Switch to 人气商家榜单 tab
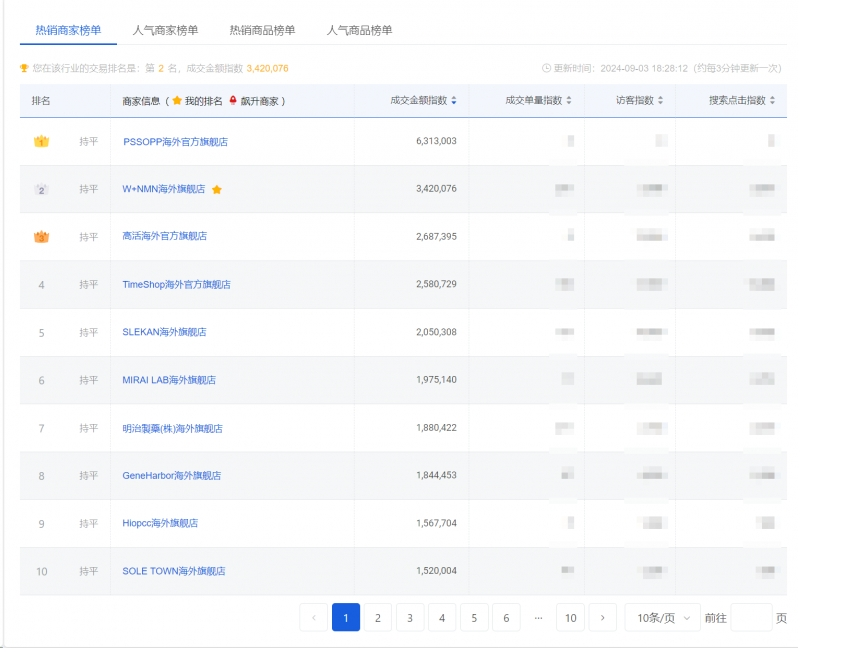The image size is (859, 652). pyautogui.click(x=165, y=30)
